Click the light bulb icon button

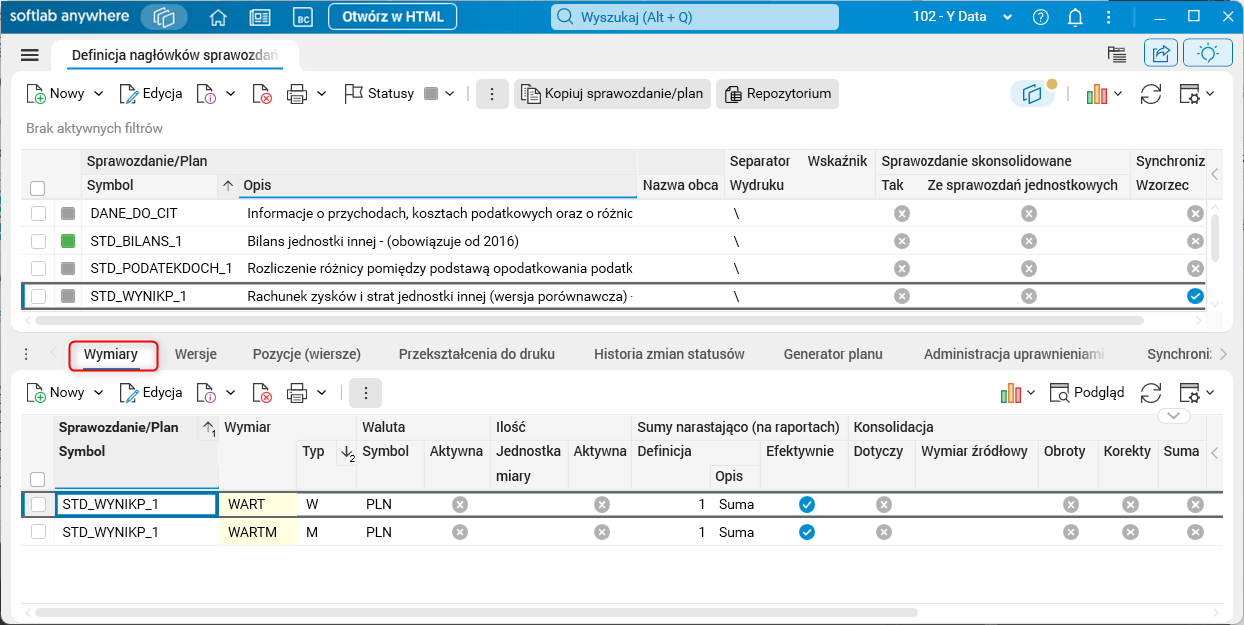point(1207,54)
